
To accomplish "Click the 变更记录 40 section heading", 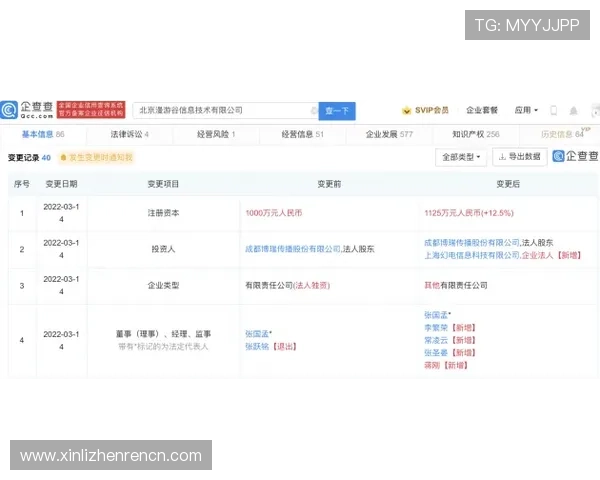I will [29, 158].
